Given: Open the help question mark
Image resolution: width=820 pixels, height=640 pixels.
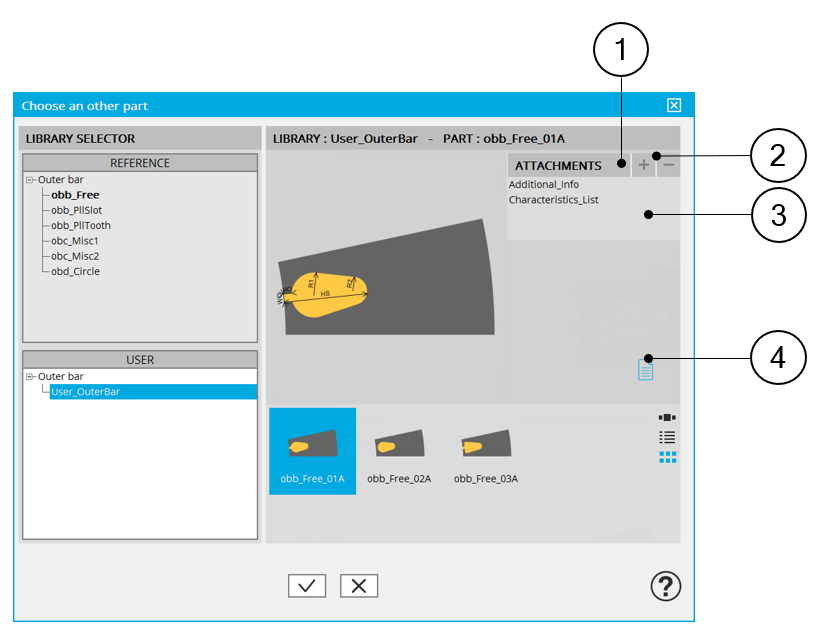Looking at the screenshot, I should coord(663,586).
